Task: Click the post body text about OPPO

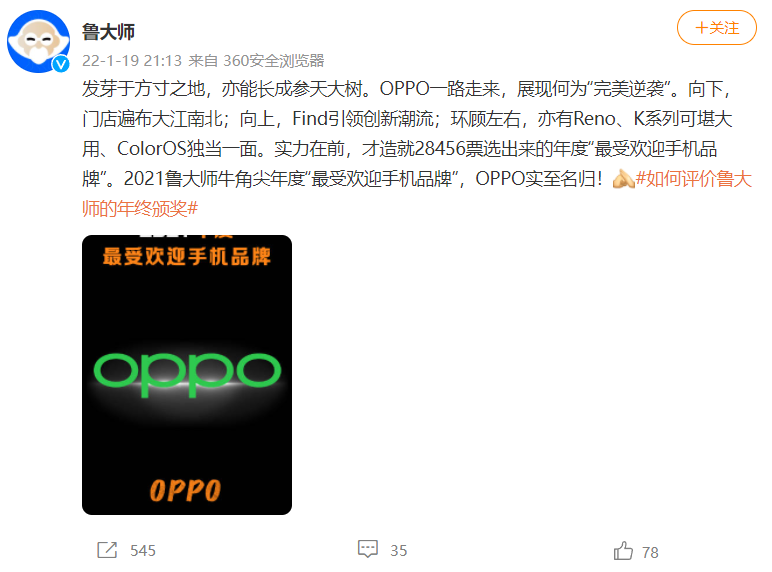Action: [x=417, y=149]
